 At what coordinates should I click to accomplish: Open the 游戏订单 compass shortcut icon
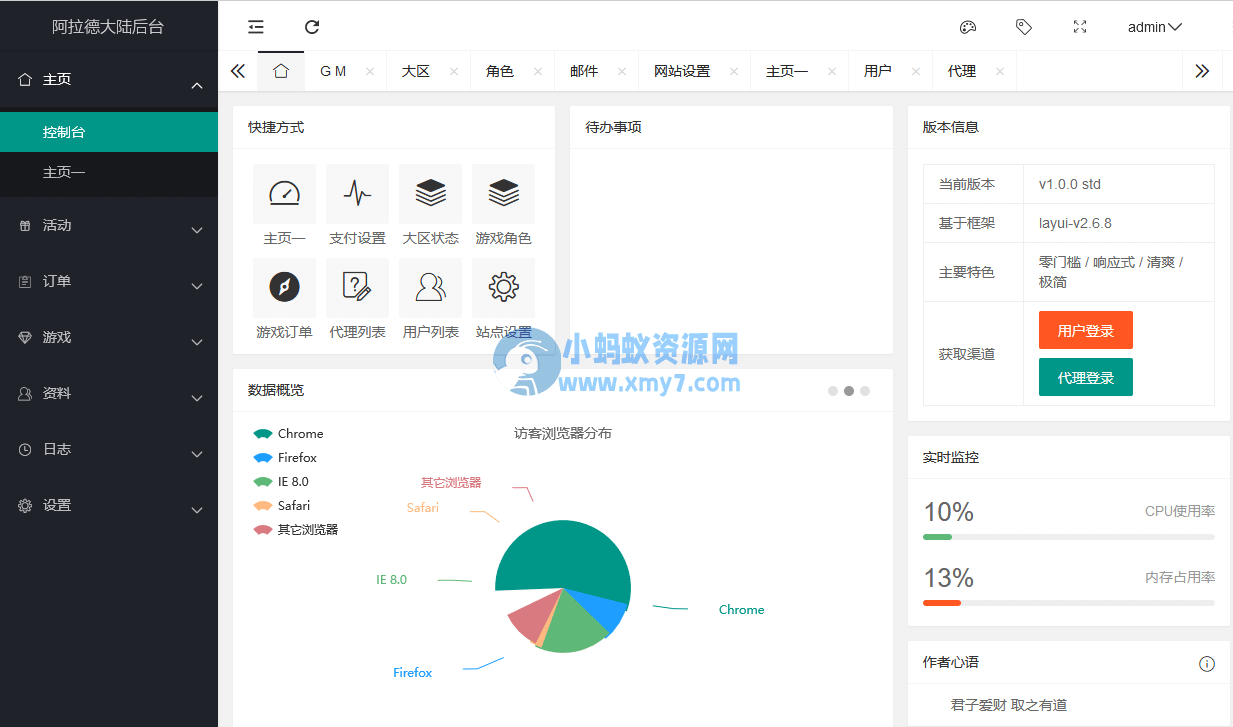[x=284, y=288]
